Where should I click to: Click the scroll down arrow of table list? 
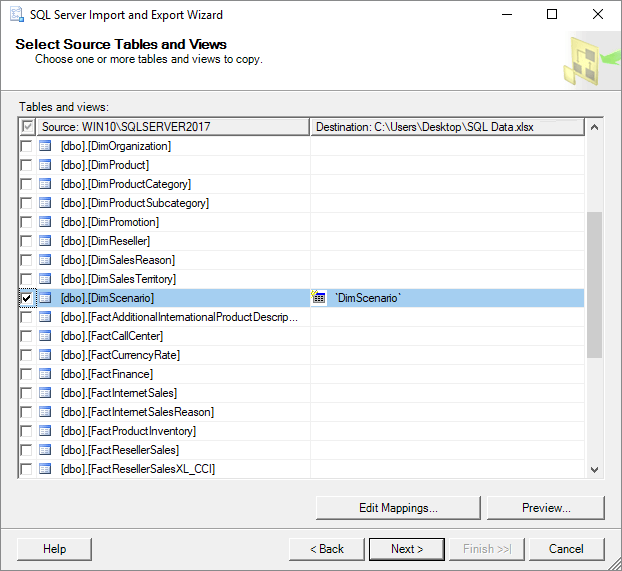(x=594, y=469)
